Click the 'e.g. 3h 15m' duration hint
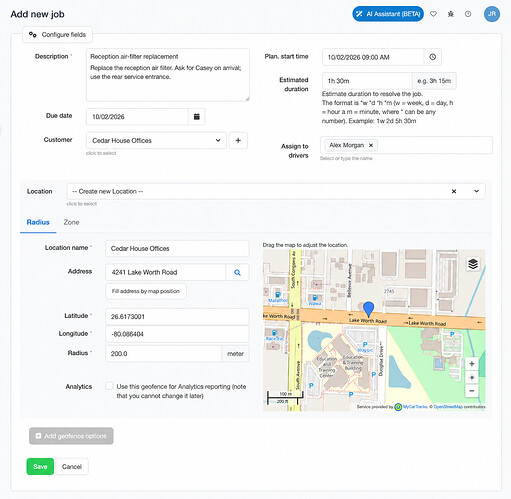The image size is (511, 499). pyautogui.click(x=434, y=81)
